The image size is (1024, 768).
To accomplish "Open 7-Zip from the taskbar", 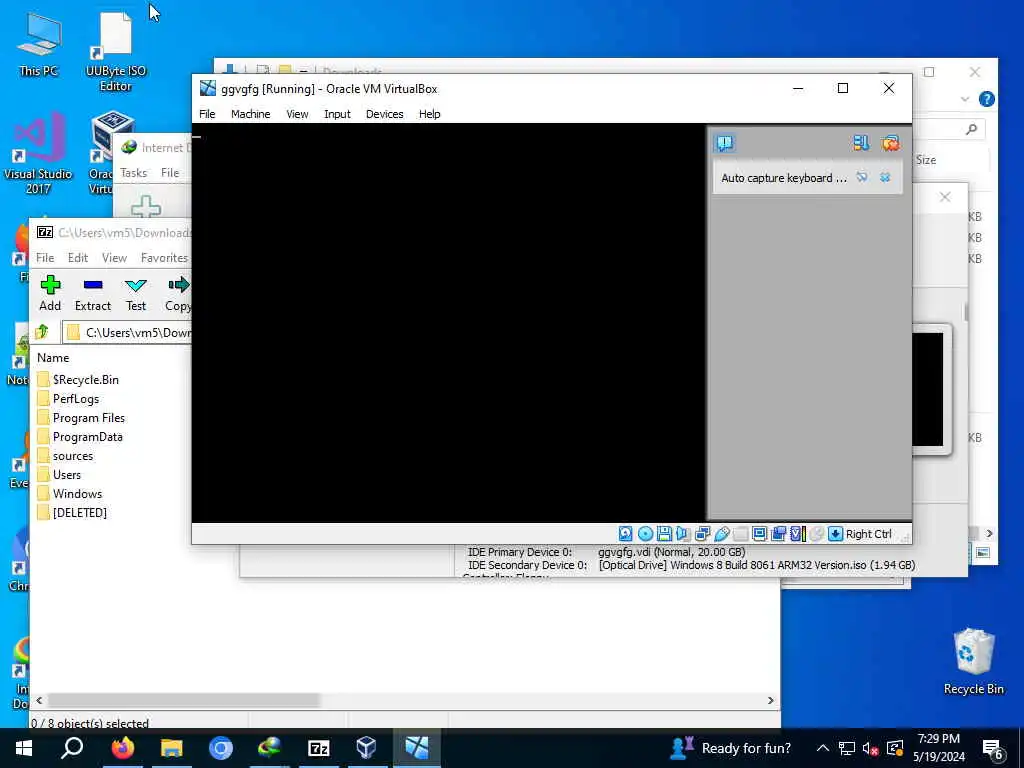I will coord(318,748).
